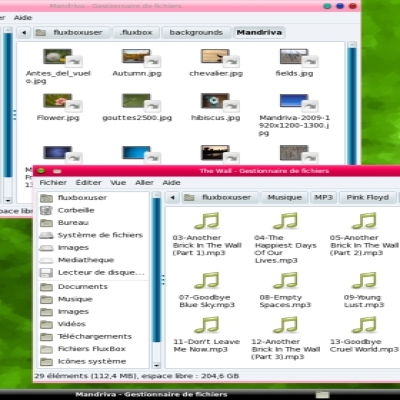This screenshot has width=400, height=400.
Task: Click Mandriva sidebar scroll-down arrow
Action: [x=8, y=200]
